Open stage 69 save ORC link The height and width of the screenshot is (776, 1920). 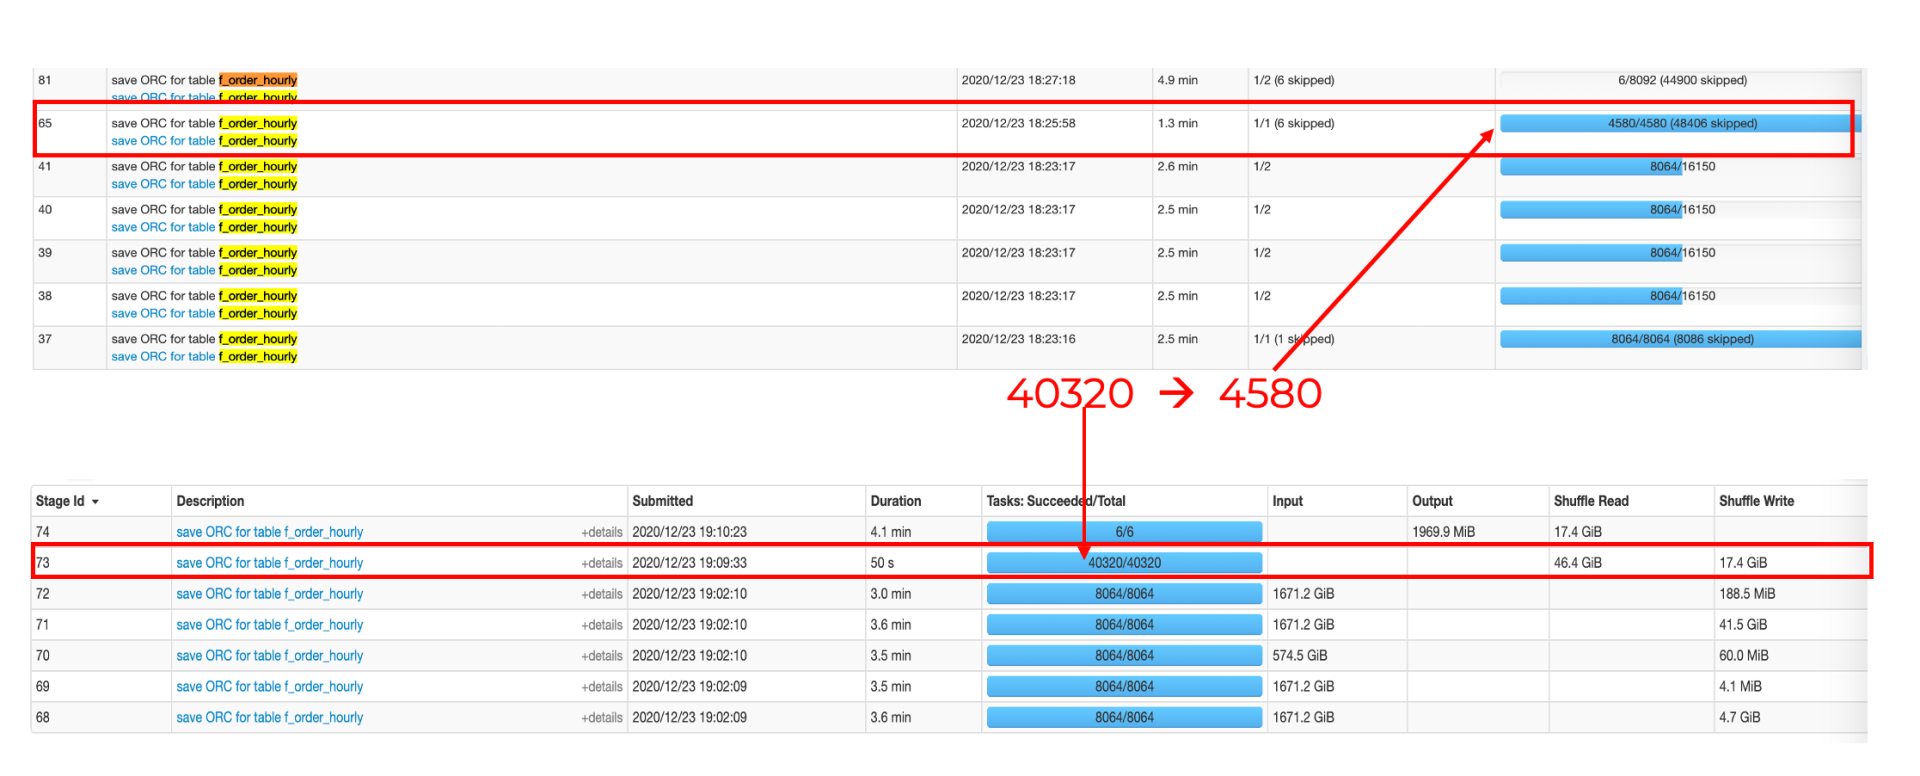(269, 687)
